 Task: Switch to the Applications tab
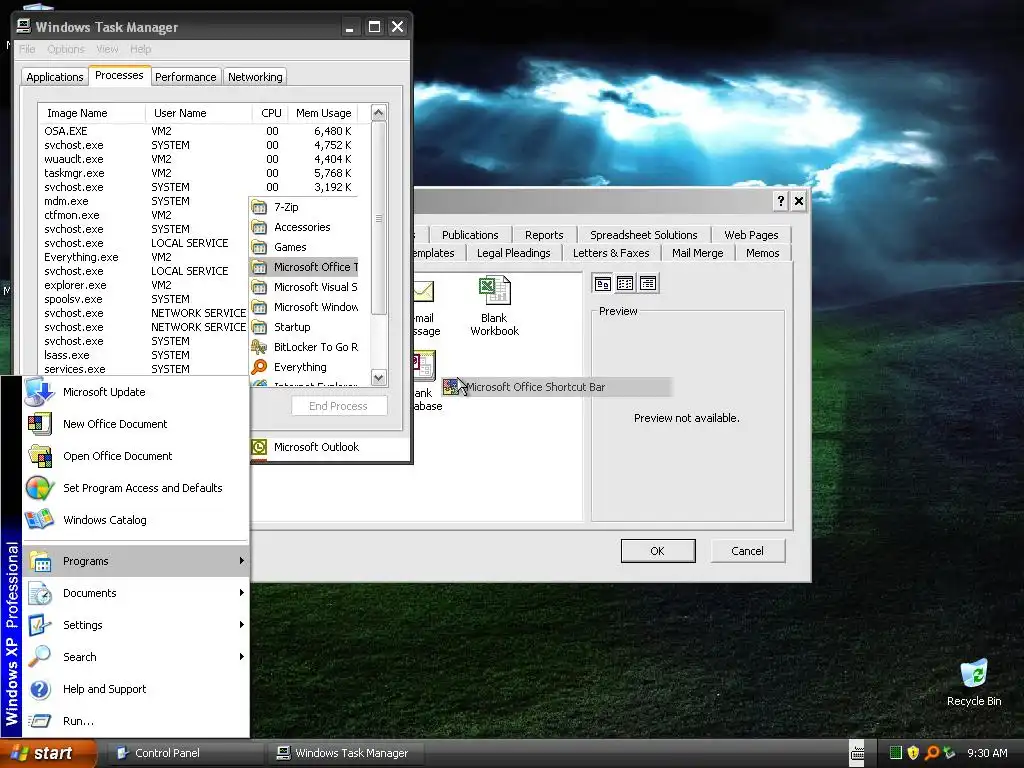point(55,77)
